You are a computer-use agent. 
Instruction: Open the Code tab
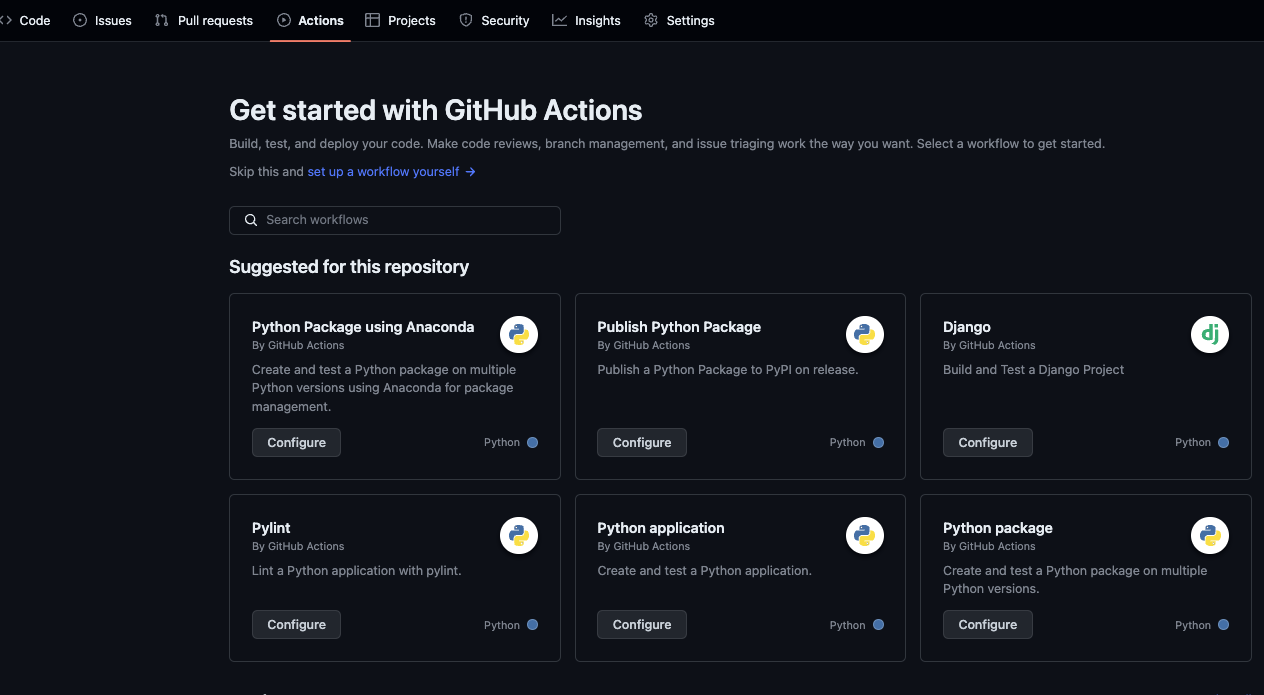[25, 20]
